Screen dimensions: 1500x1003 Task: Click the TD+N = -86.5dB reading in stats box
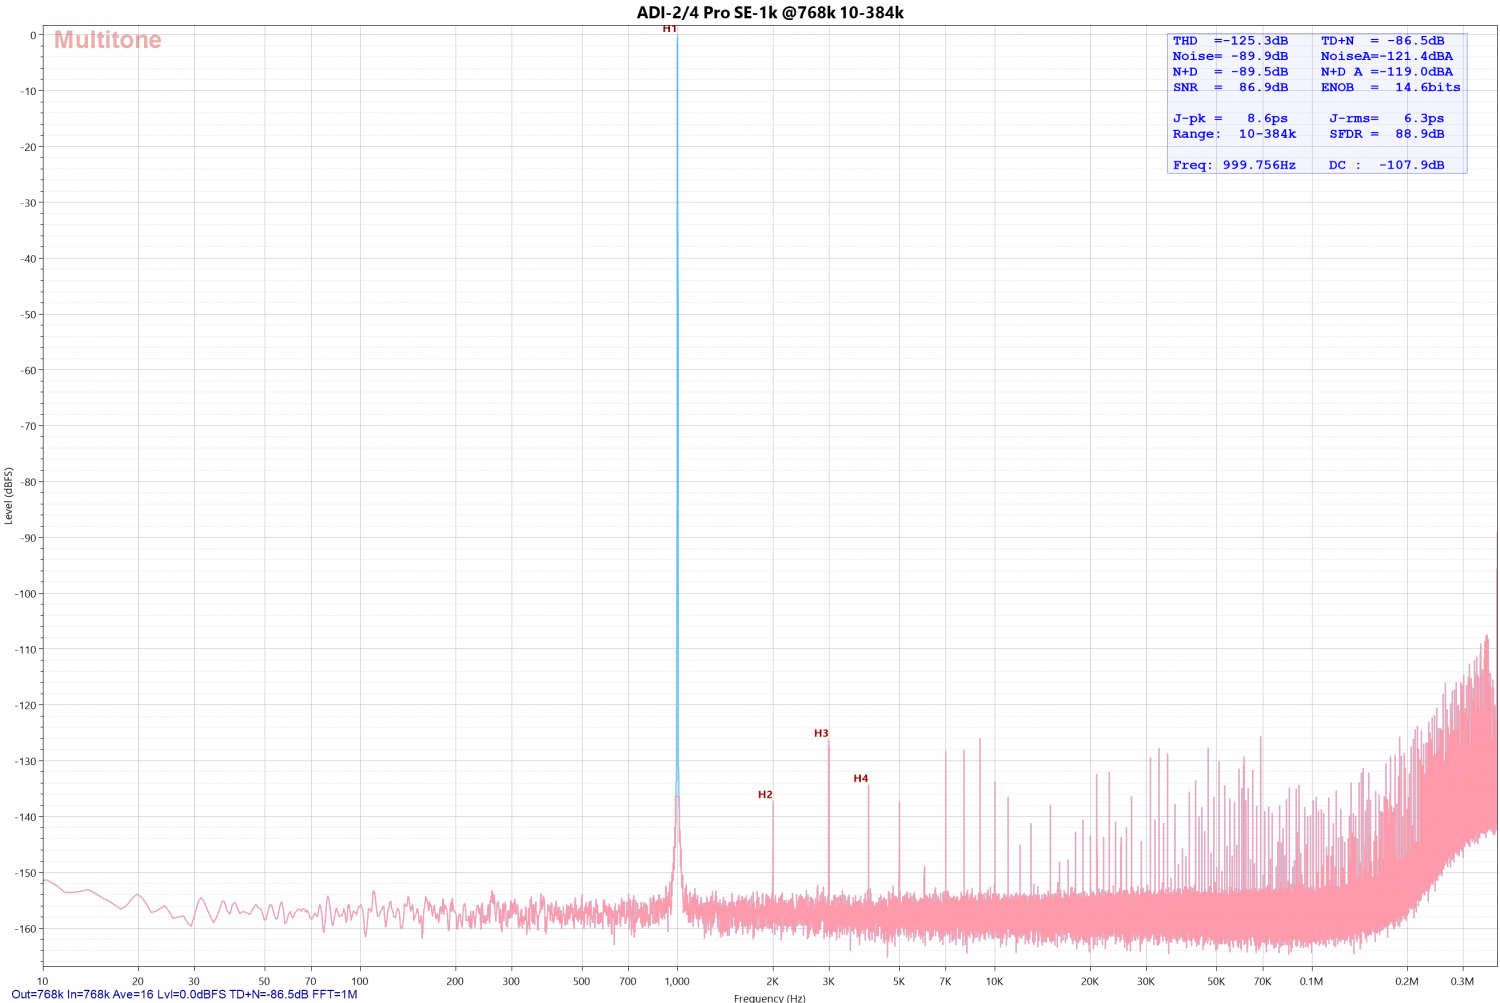point(1383,41)
